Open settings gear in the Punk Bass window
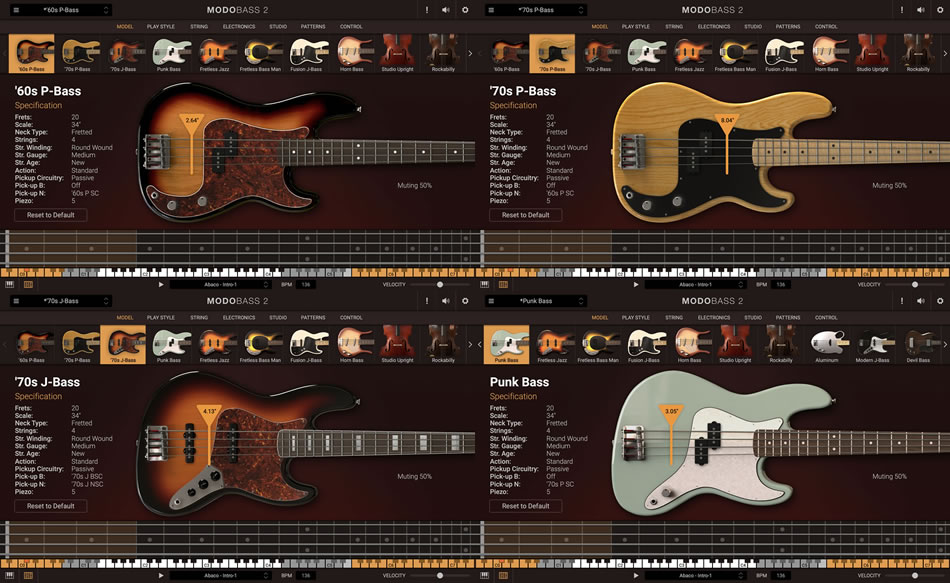 pyautogui.click(x=940, y=301)
